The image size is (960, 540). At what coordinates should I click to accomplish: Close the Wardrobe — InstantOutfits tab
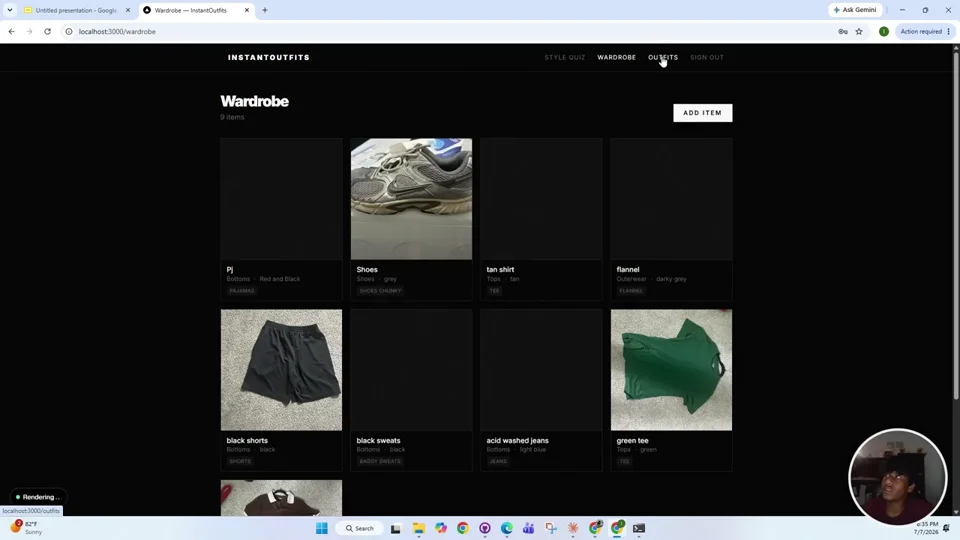coord(247,10)
